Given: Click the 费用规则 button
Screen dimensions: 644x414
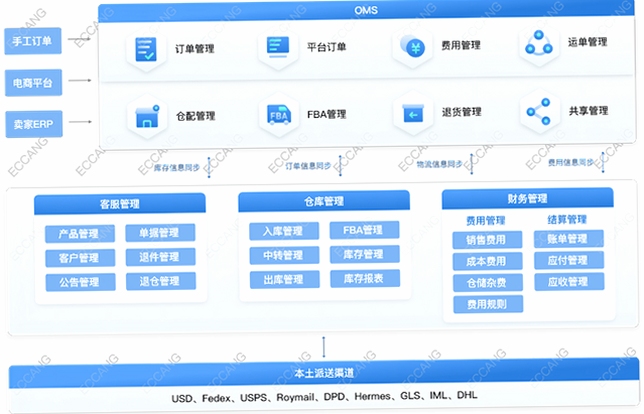Looking at the screenshot, I should (488, 304).
